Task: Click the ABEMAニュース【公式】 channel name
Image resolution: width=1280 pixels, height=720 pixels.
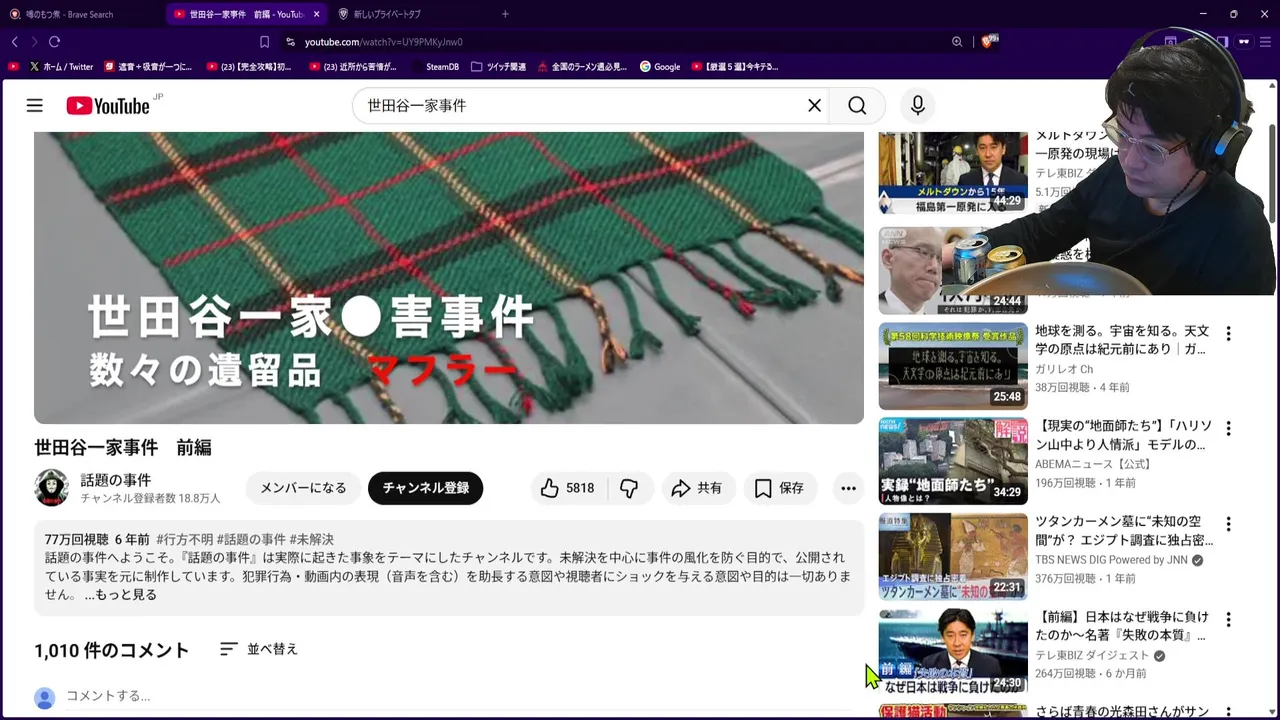Action: pyautogui.click(x=1093, y=464)
